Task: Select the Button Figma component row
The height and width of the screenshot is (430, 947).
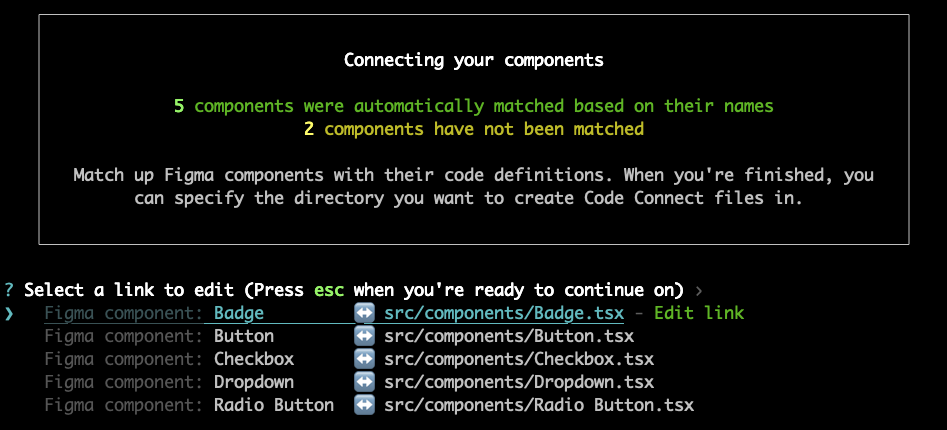Action: point(339,336)
